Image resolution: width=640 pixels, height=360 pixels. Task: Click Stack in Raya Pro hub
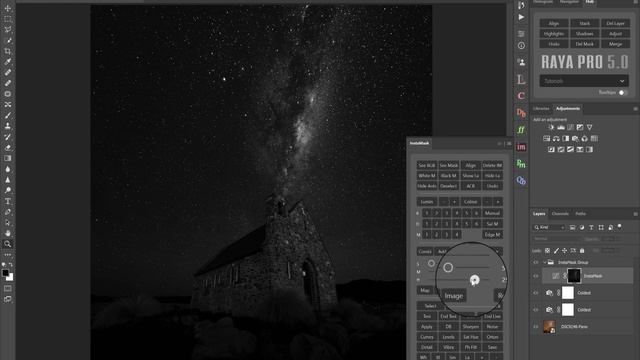pyautogui.click(x=584, y=24)
